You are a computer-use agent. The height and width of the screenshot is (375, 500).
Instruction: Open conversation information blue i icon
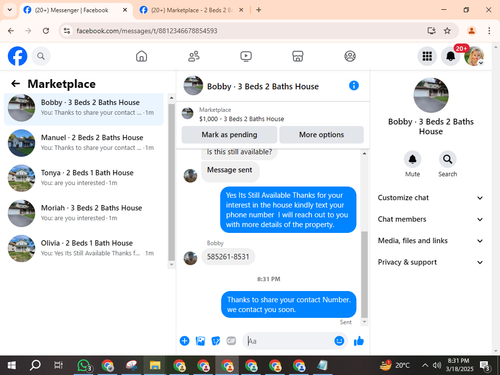tap(354, 86)
